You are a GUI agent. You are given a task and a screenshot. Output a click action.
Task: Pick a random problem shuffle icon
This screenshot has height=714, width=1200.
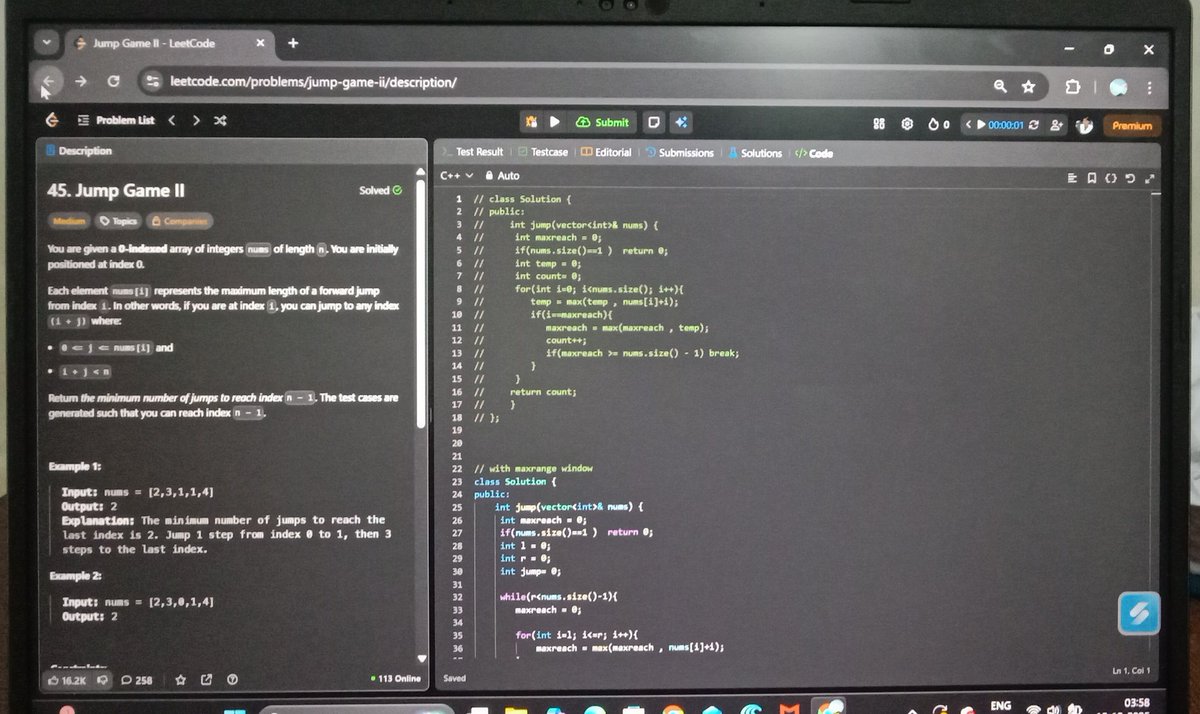tap(221, 120)
